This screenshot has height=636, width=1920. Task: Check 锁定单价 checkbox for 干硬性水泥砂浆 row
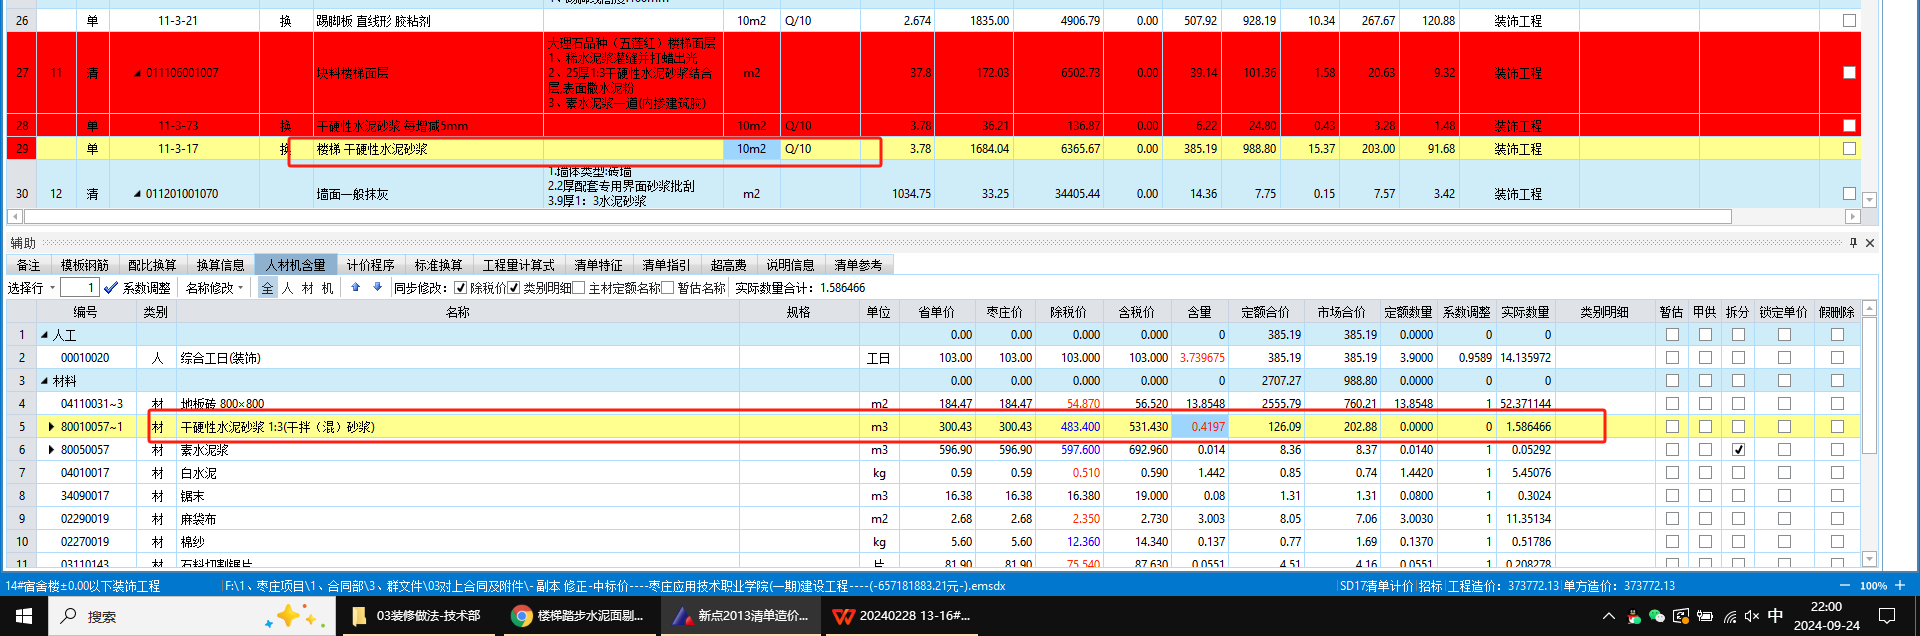pyautogui.click(x=1784, y=427)
